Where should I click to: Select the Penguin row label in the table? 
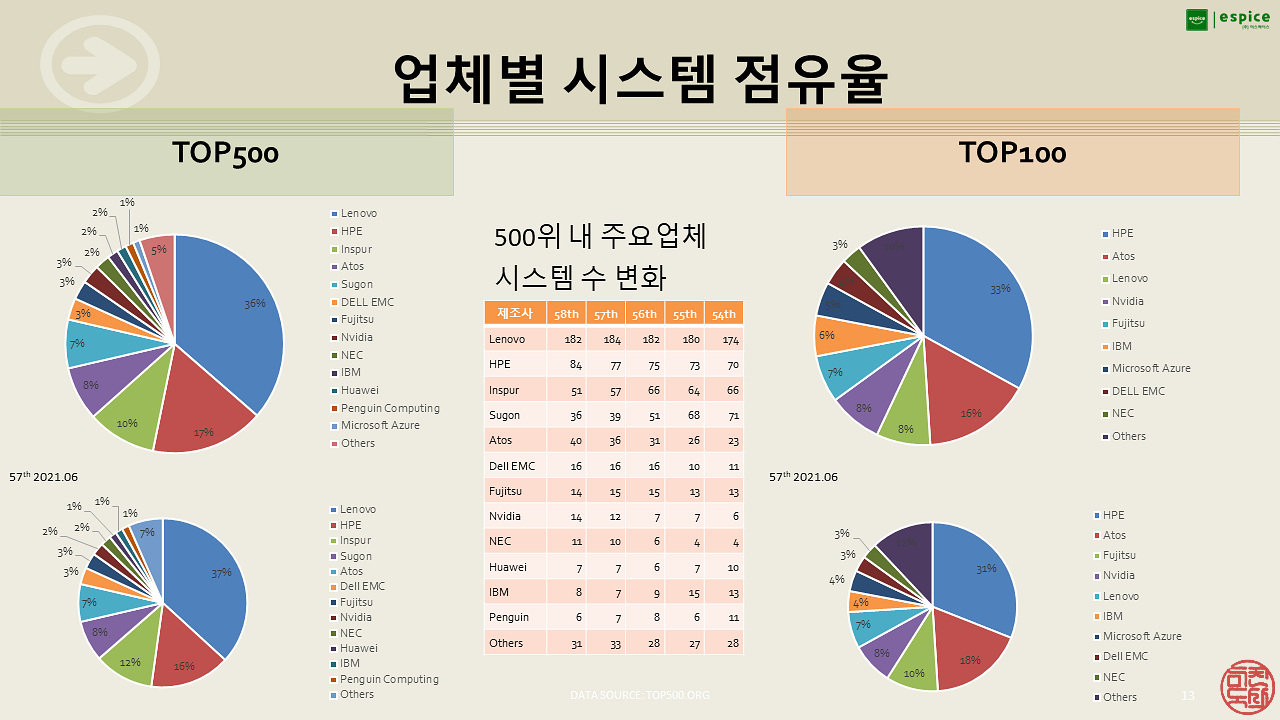click(x=508, y=617)
